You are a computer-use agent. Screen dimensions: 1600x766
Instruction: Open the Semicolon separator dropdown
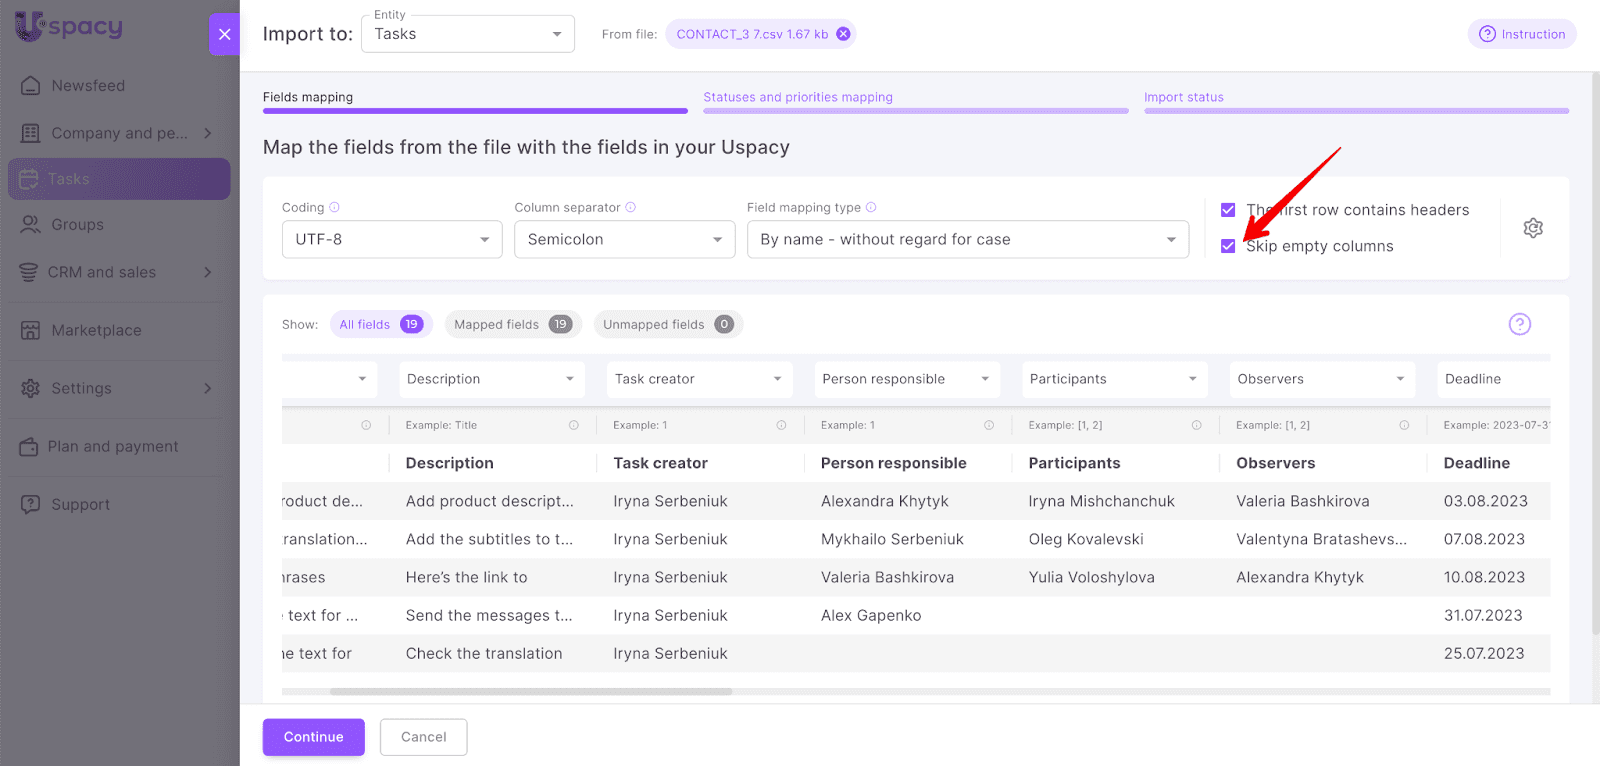coord(624,239)
